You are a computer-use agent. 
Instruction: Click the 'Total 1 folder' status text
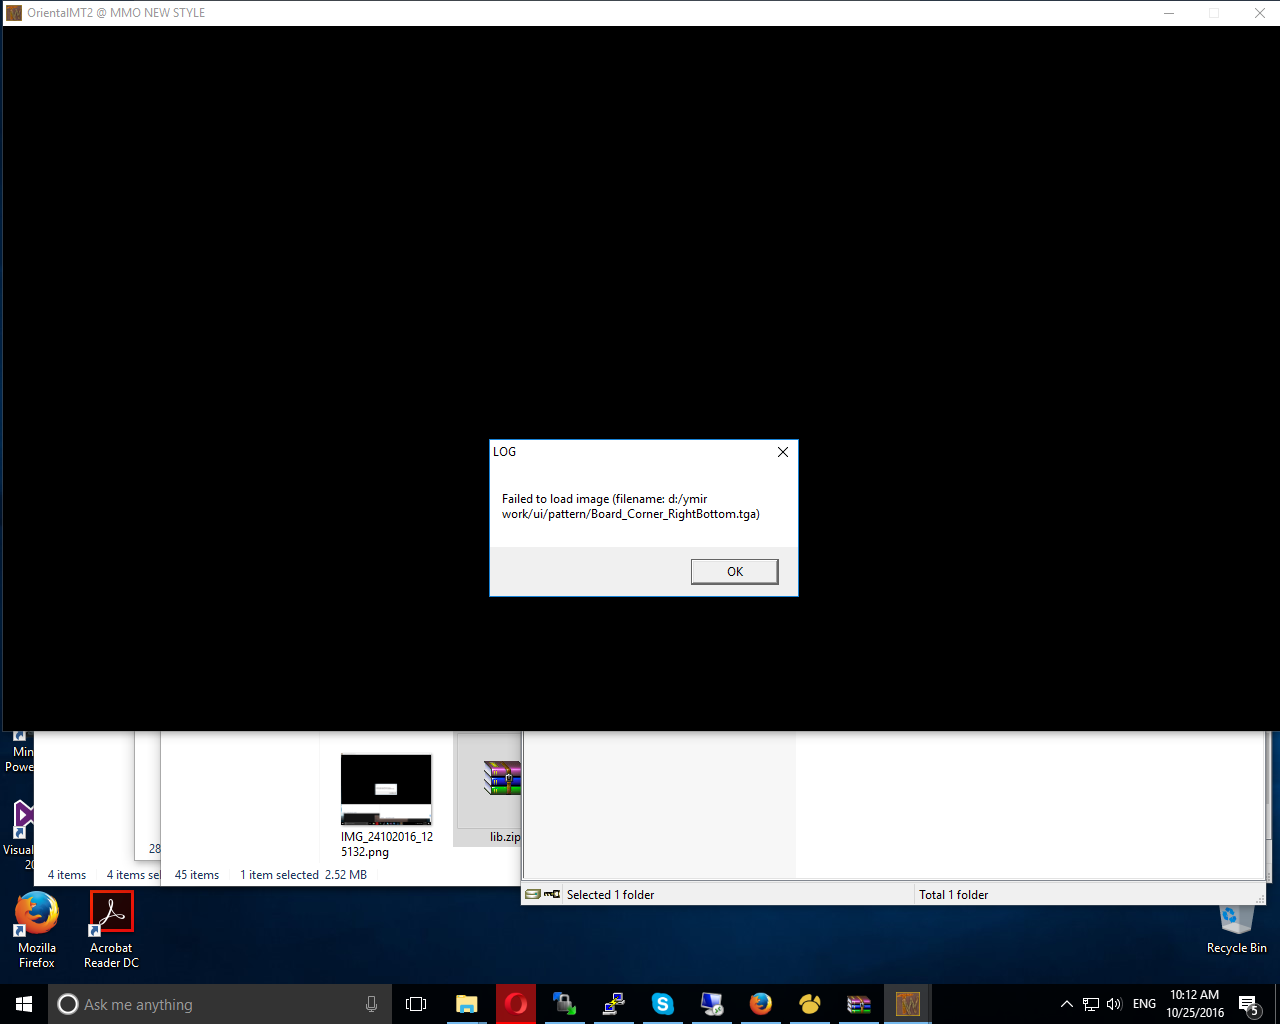(x=953, y=895)
